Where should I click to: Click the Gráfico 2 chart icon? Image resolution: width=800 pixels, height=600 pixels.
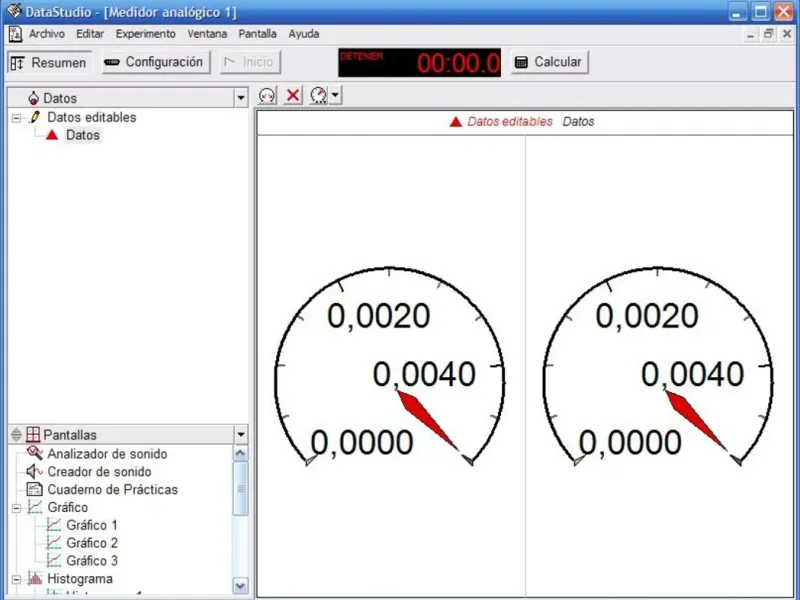54,543
